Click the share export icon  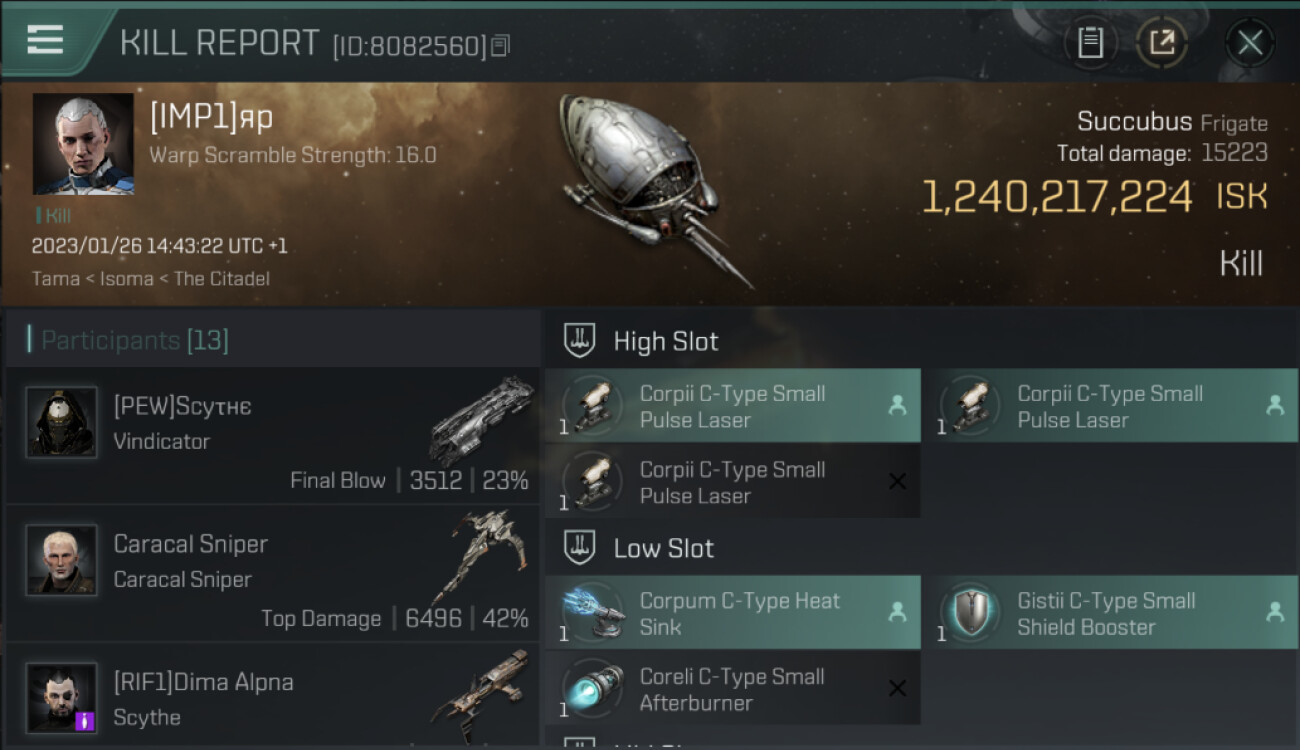[x=1161, y=43]
